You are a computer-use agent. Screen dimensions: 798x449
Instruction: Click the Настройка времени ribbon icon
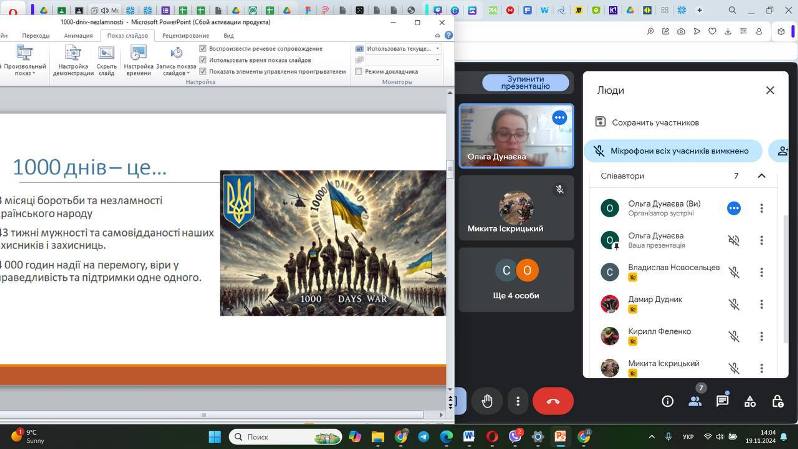pos(138,60)
